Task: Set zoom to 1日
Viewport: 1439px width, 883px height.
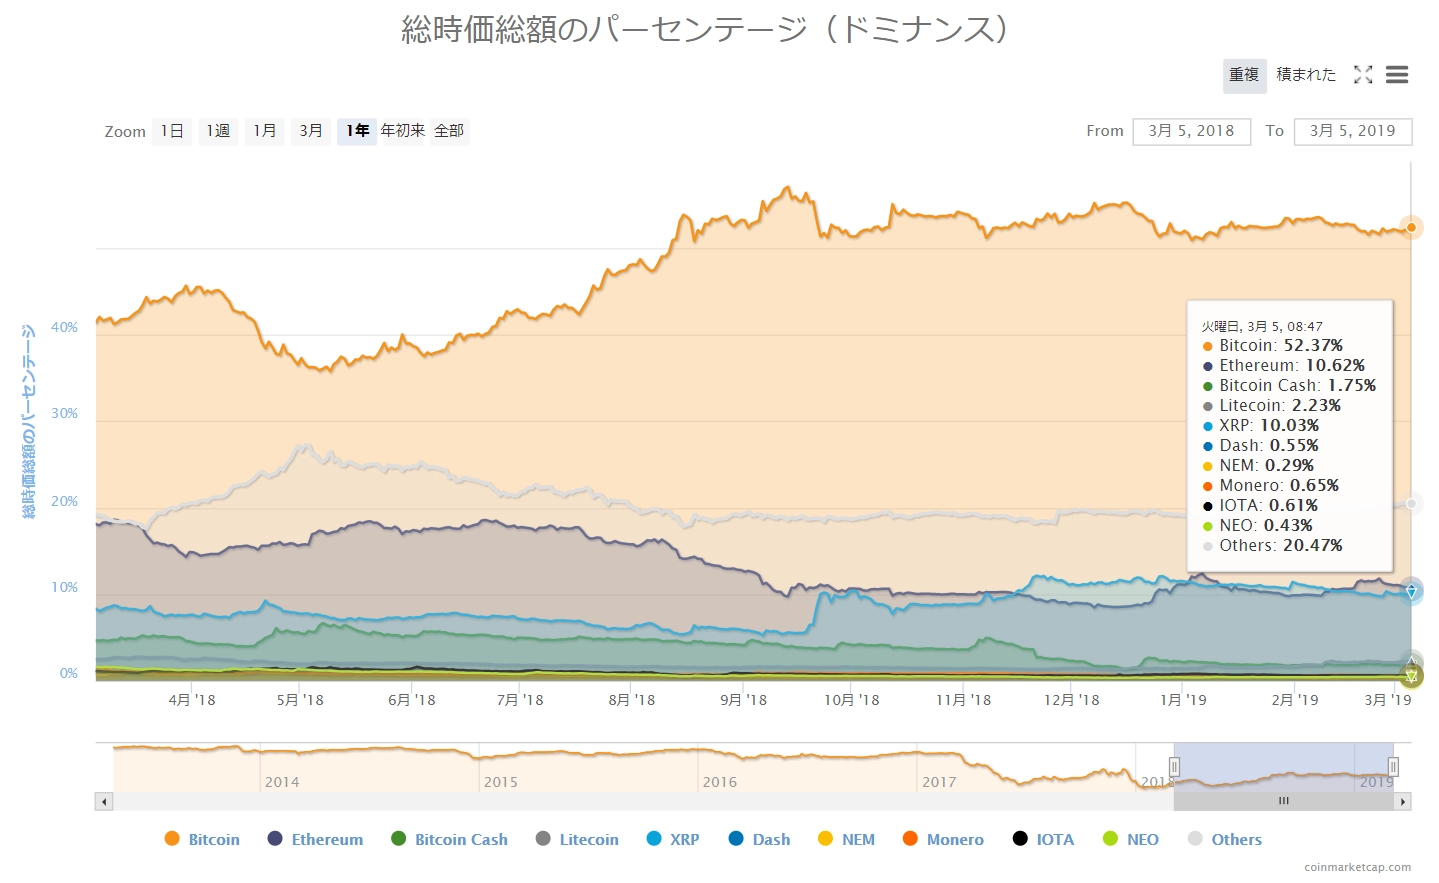Action: pyautogui.click(x=172, y=131)
